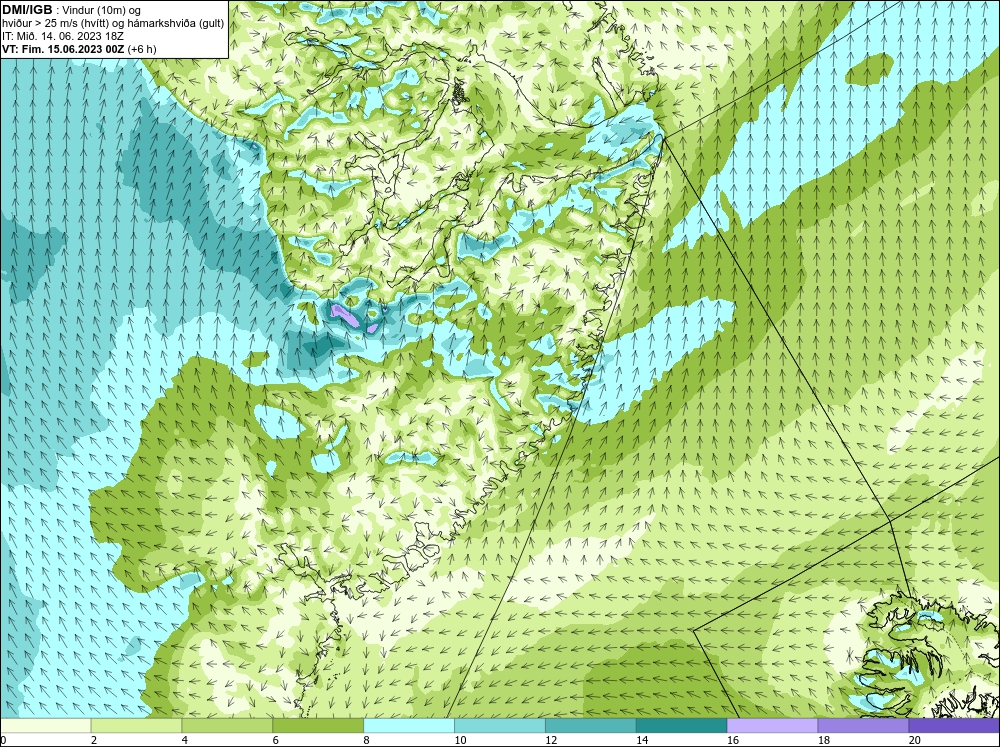Click the legend scale label '4'
This screenshot has width=1000, height=747.
point(185,740)
